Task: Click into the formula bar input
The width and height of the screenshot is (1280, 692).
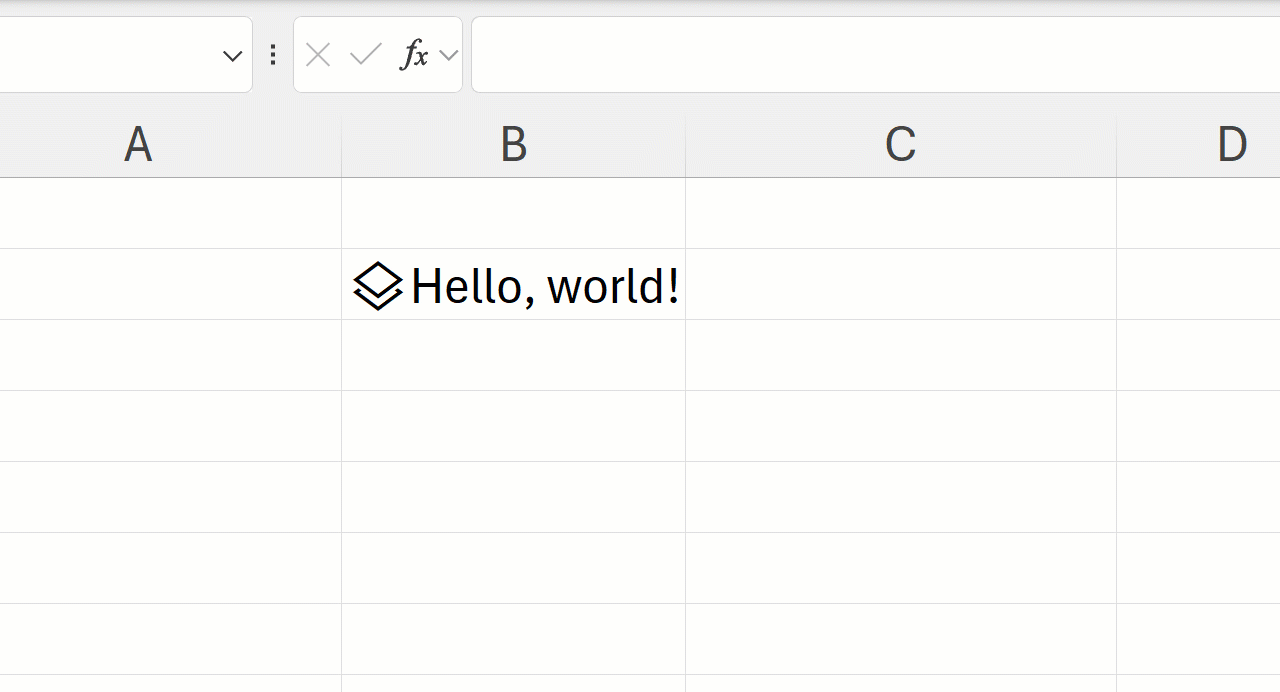Action: (x=870, y=55)
